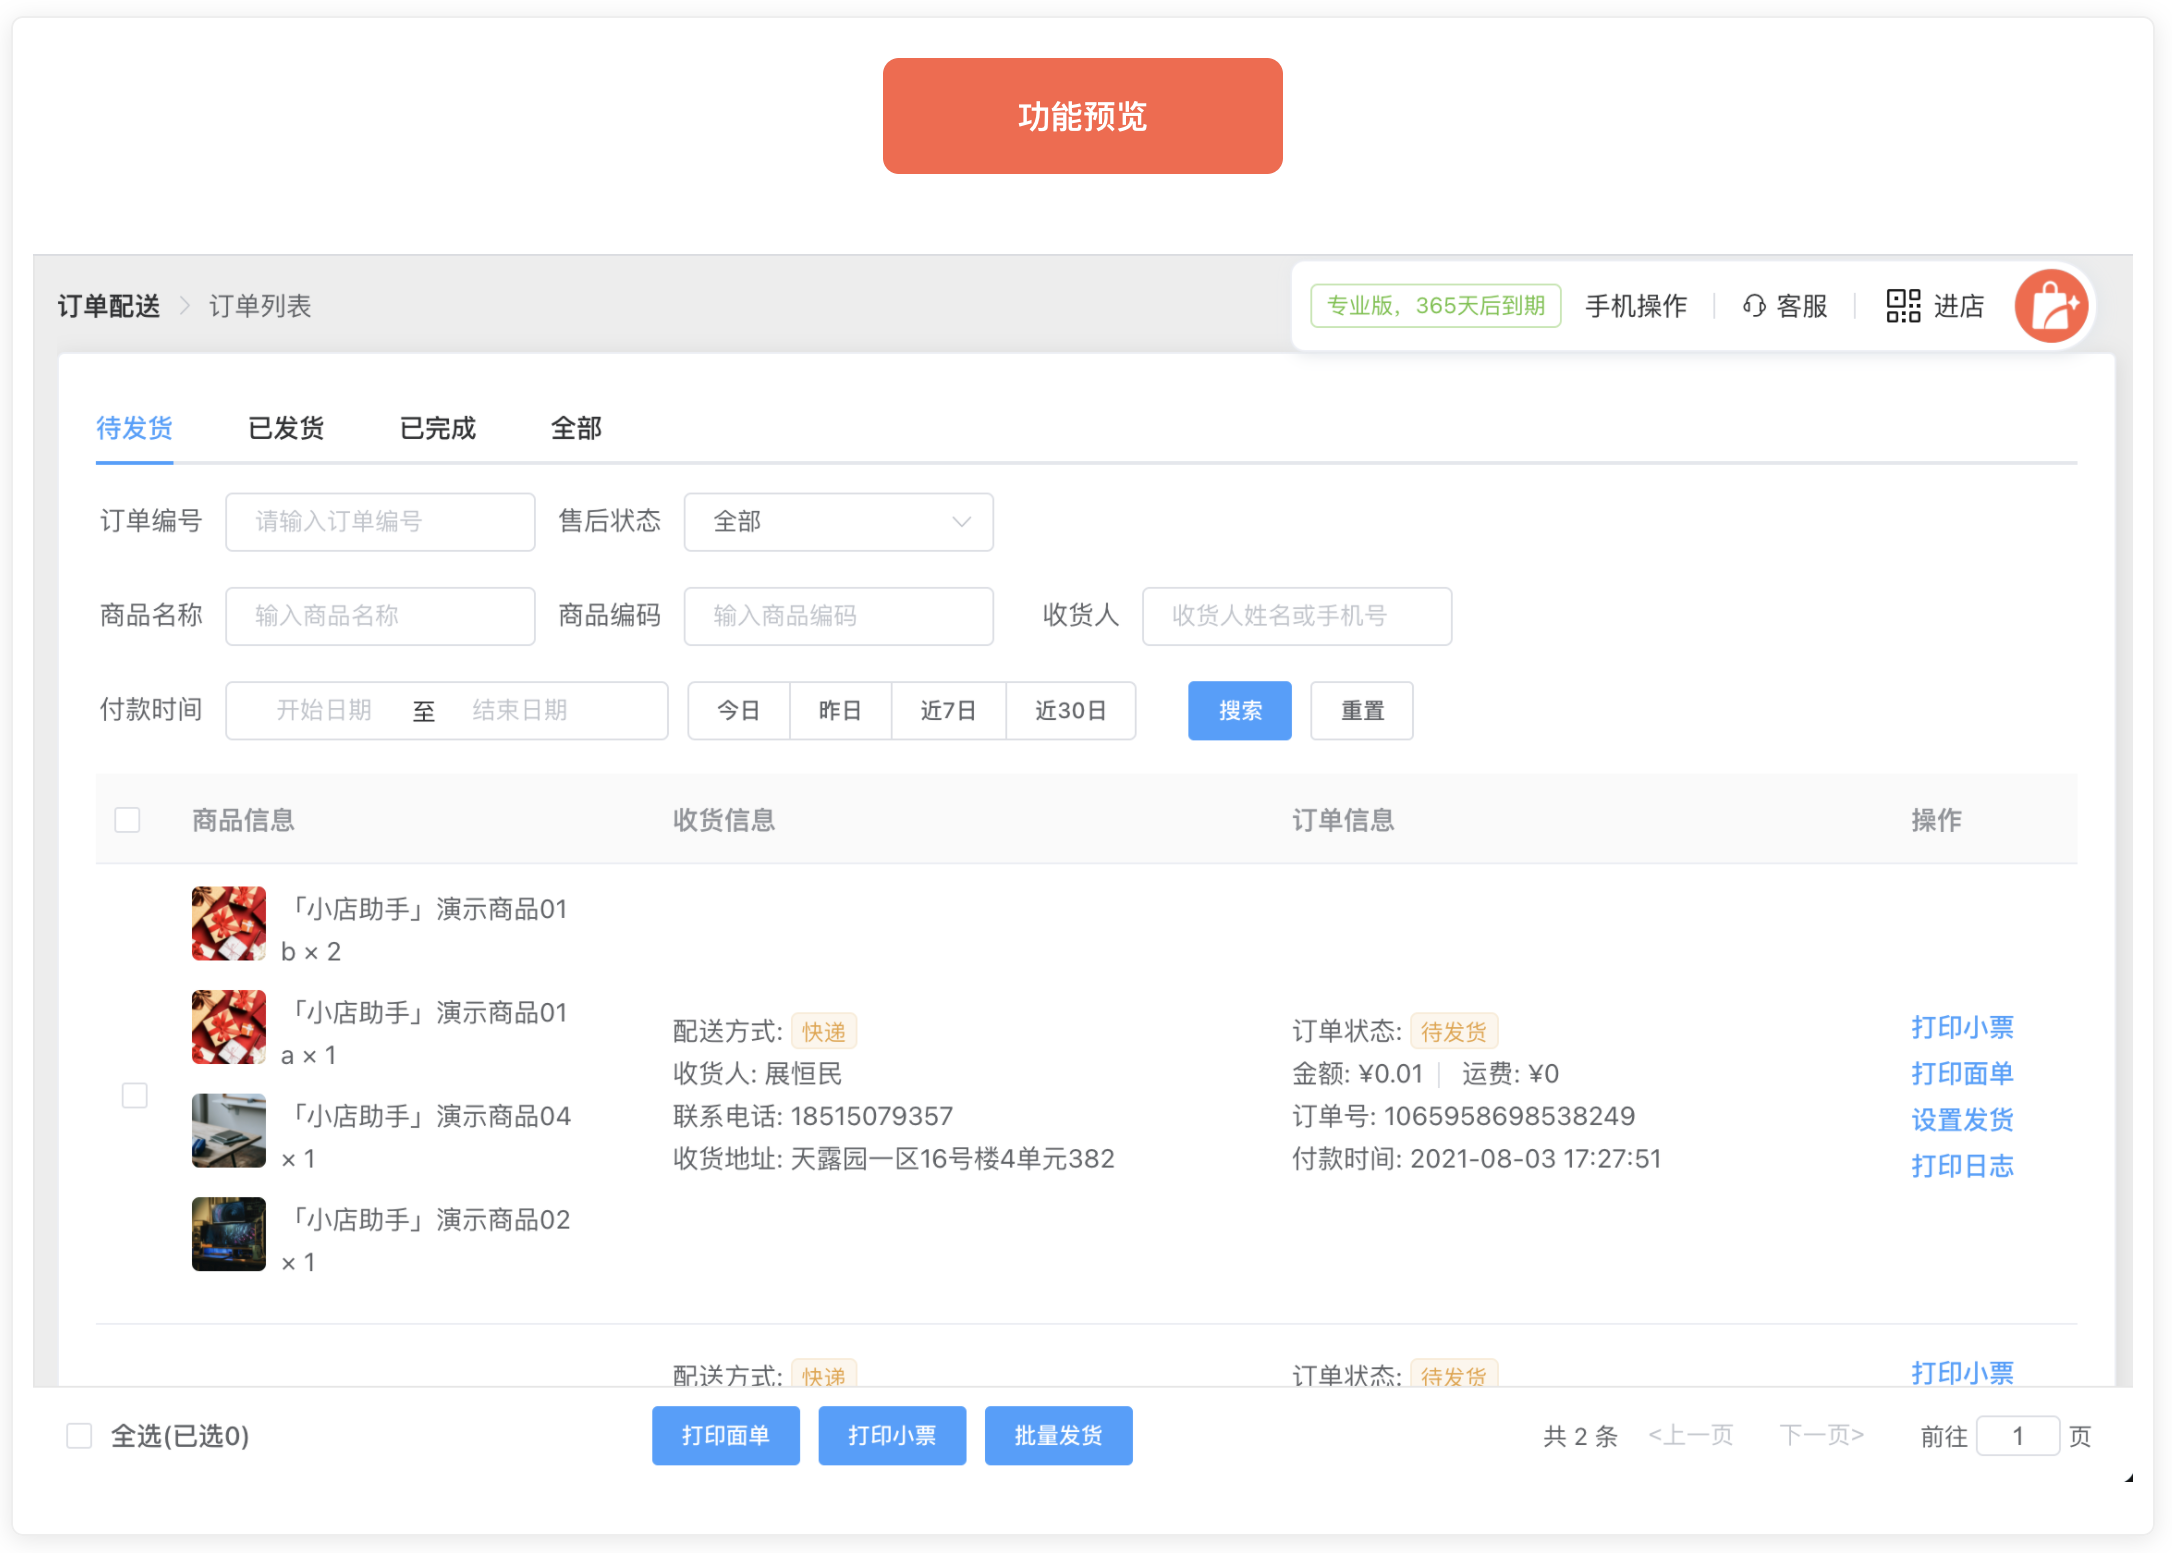The image size is (2172, 1553).
Task: Focus the 收货人 input field
Action: (1297, 616)
